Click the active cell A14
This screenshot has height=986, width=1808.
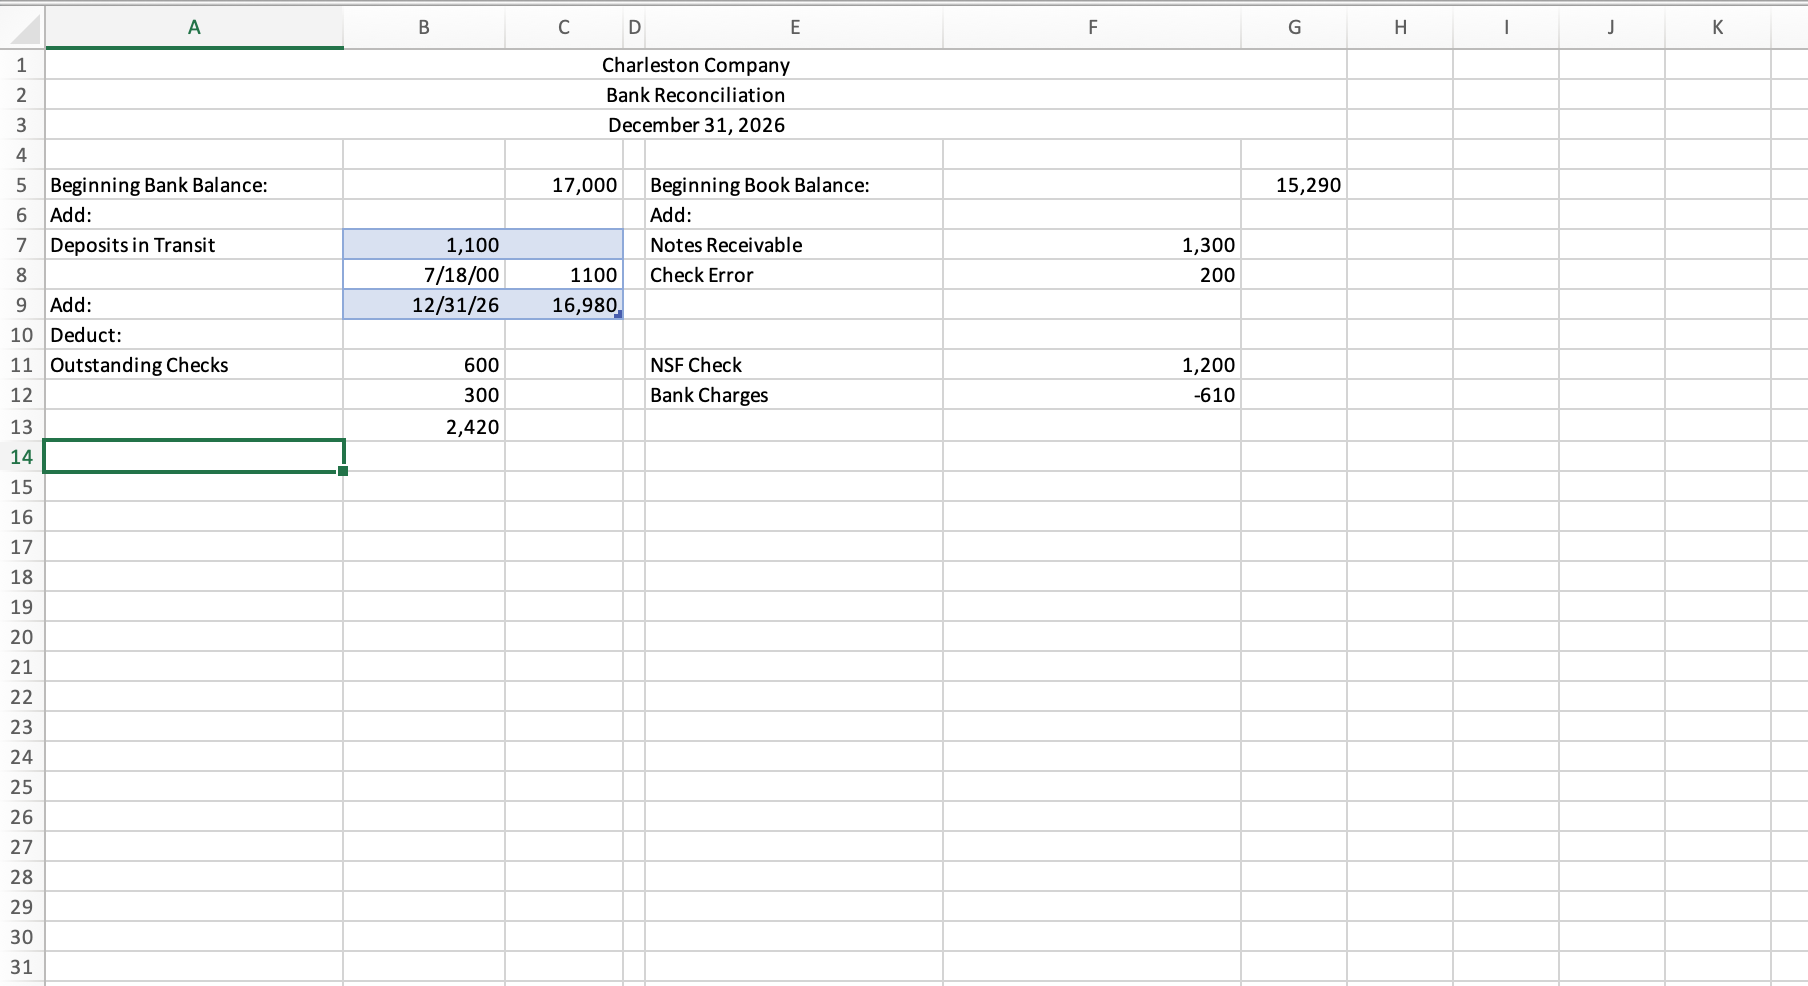(x=194, y=457)
